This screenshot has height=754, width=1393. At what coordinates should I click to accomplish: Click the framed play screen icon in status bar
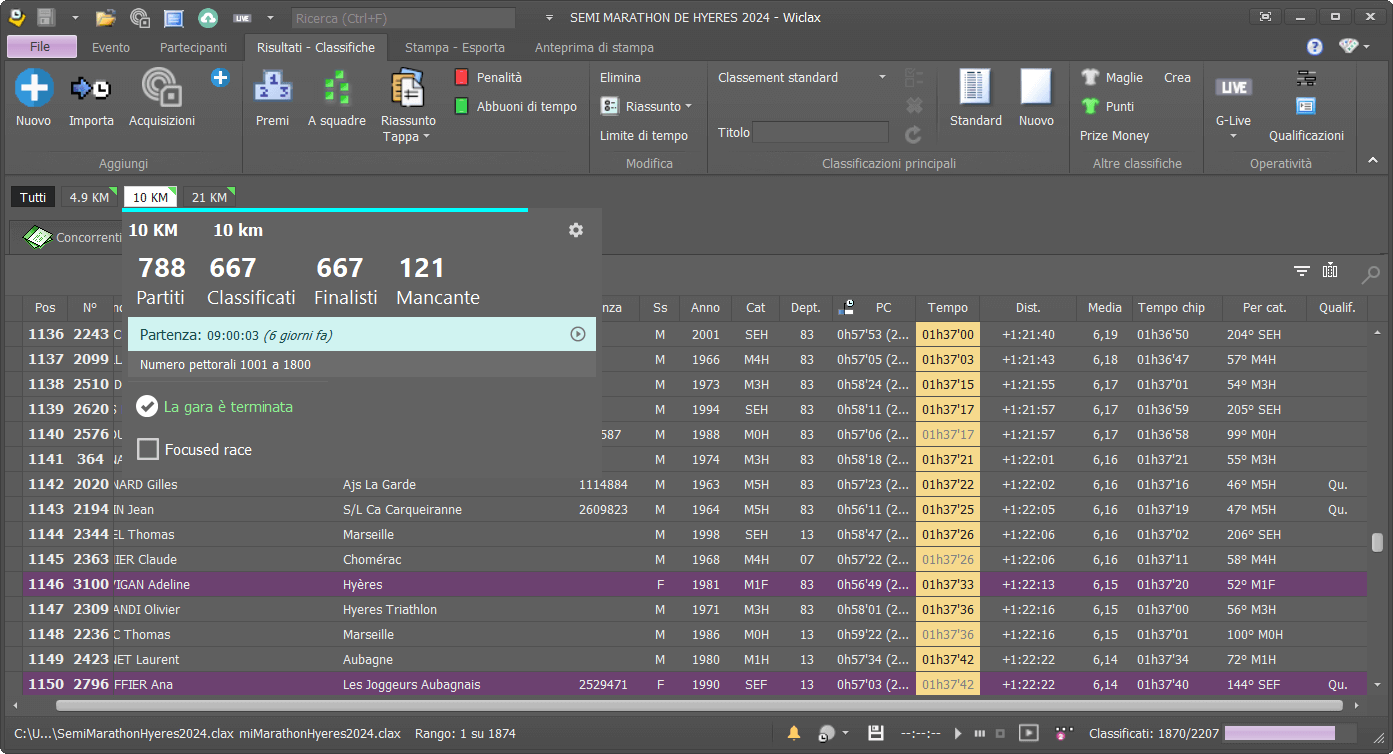click(x=1028, y=733)
